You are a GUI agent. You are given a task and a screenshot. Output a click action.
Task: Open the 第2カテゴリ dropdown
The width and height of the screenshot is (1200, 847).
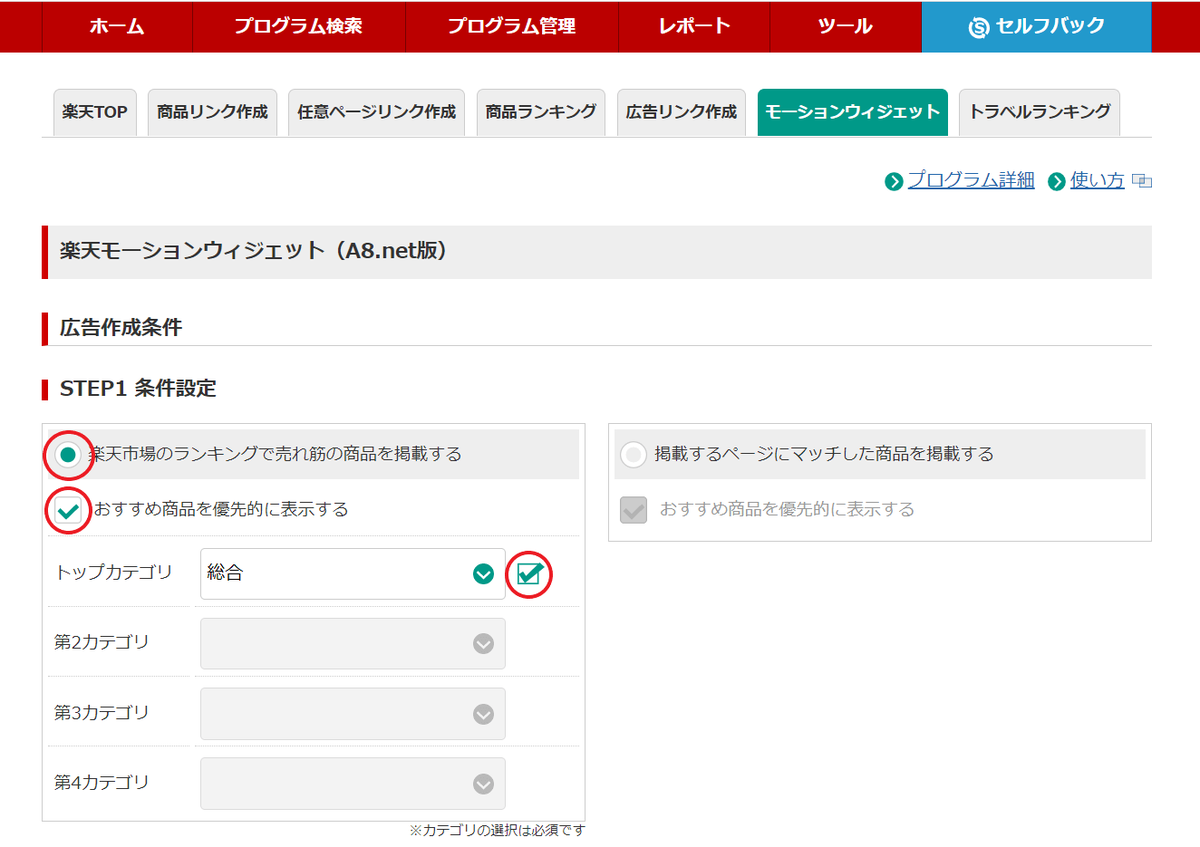[353, 643]
